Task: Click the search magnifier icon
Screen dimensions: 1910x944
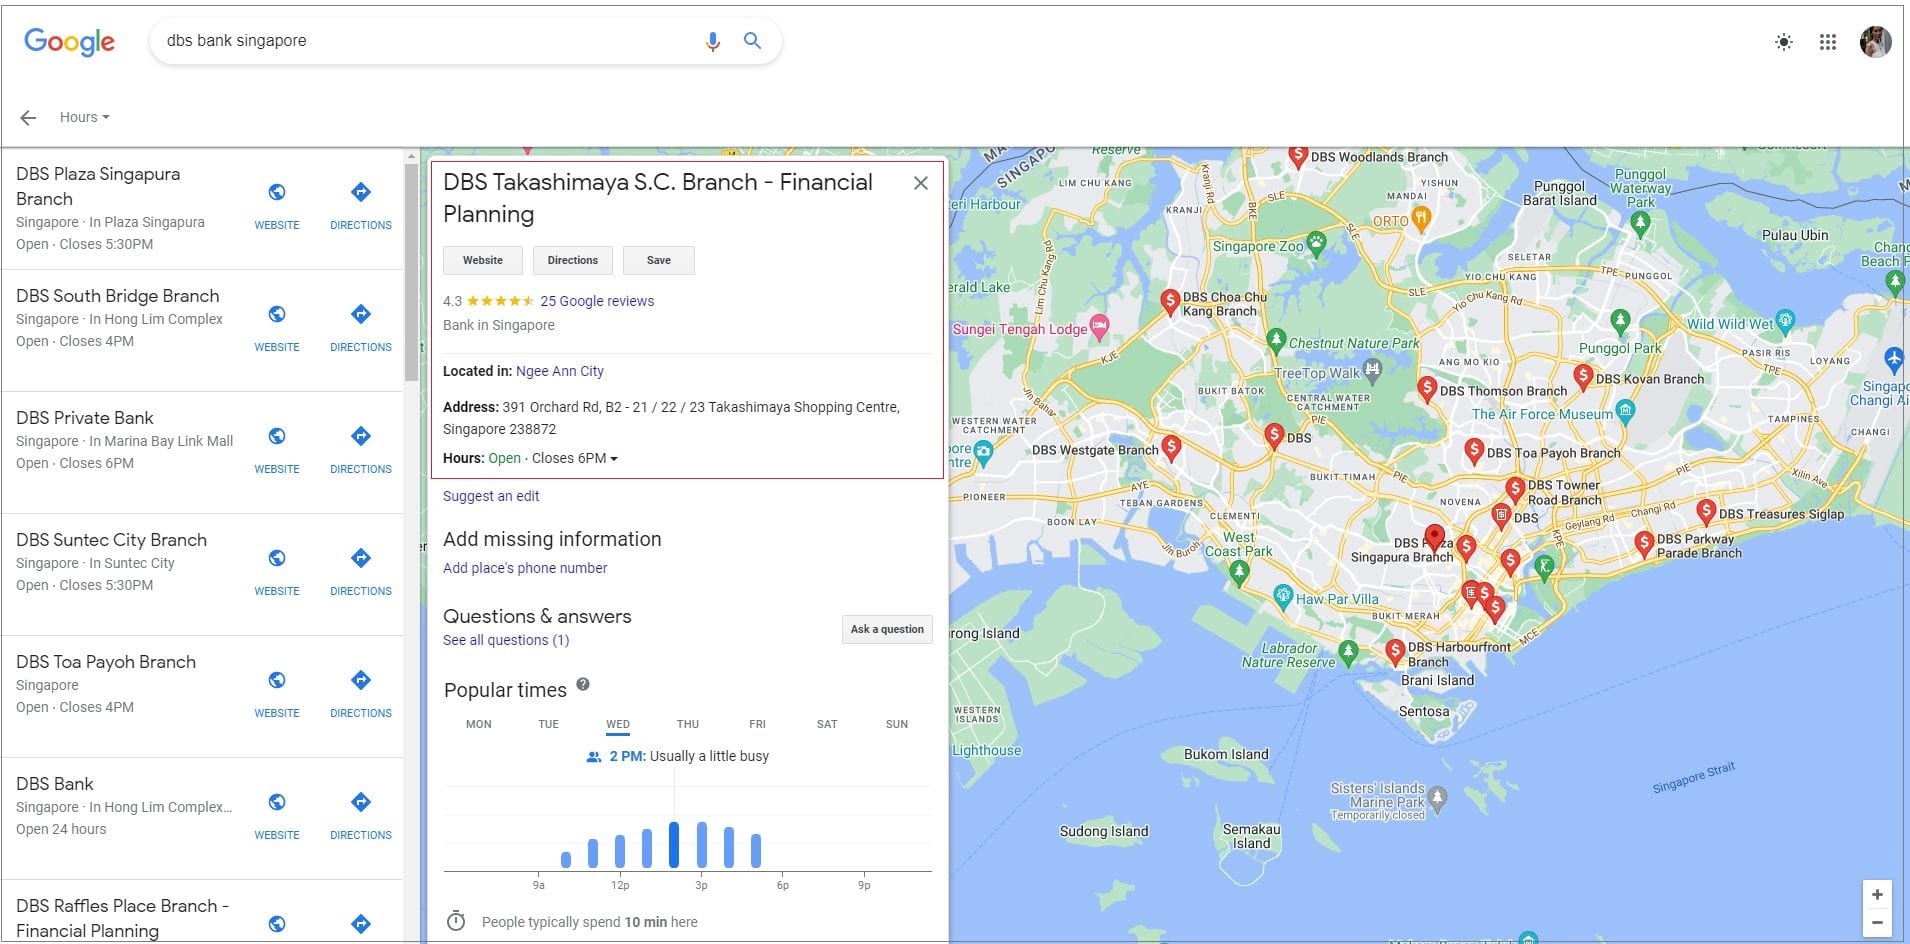Action: tap(752, 41)
